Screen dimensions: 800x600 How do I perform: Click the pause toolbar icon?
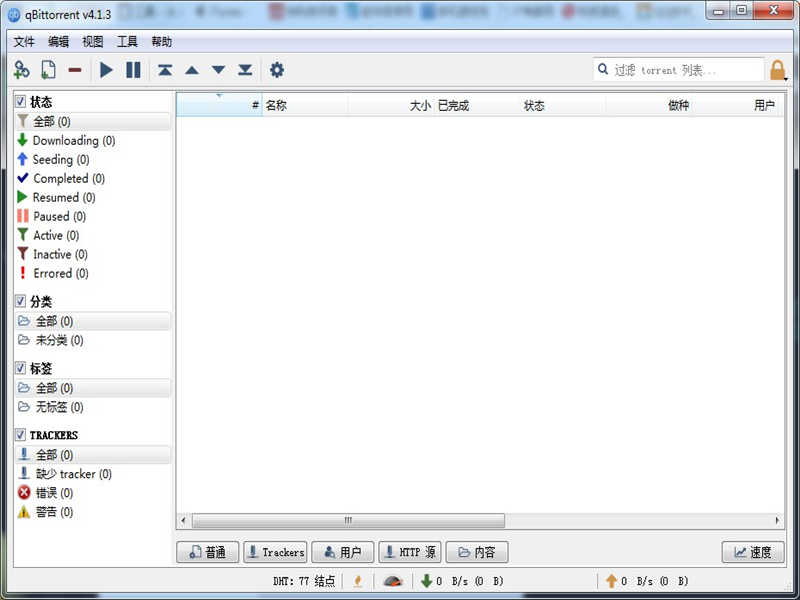pos(133,70)
